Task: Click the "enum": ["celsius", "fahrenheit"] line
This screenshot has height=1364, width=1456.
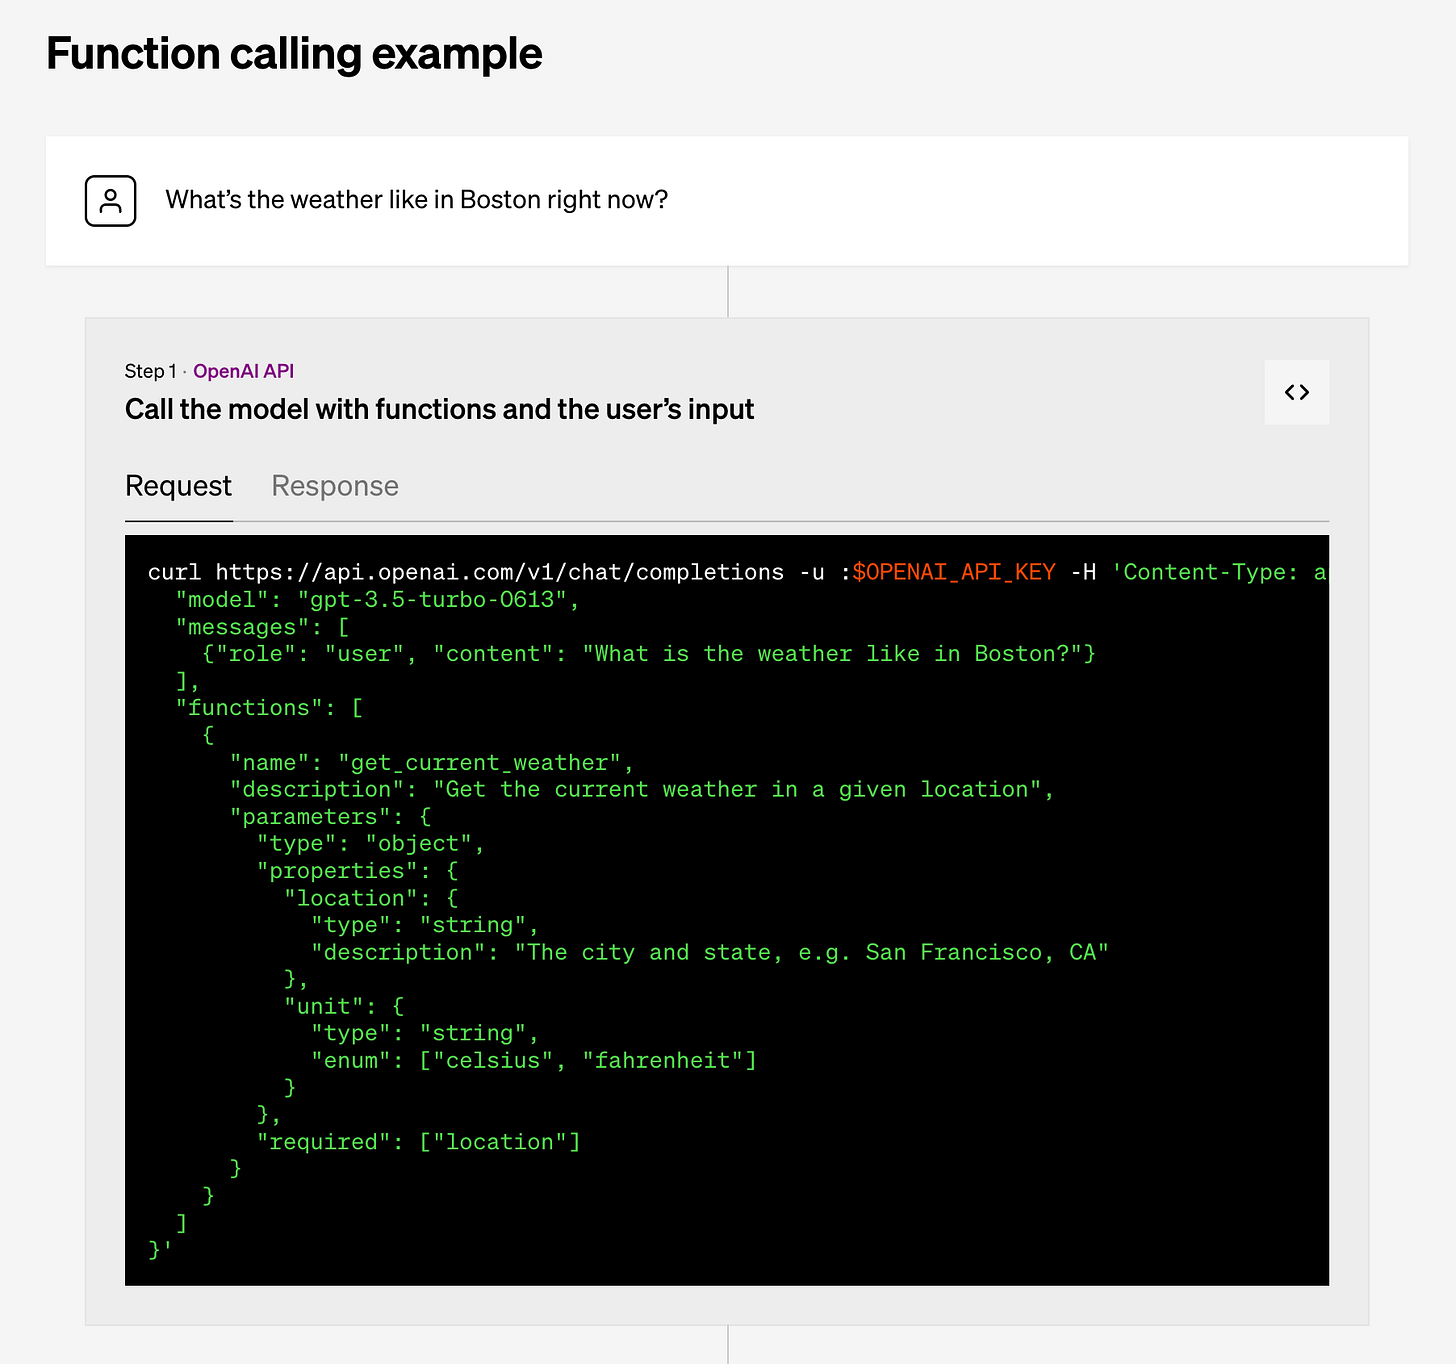Action: coord(534,1060)
